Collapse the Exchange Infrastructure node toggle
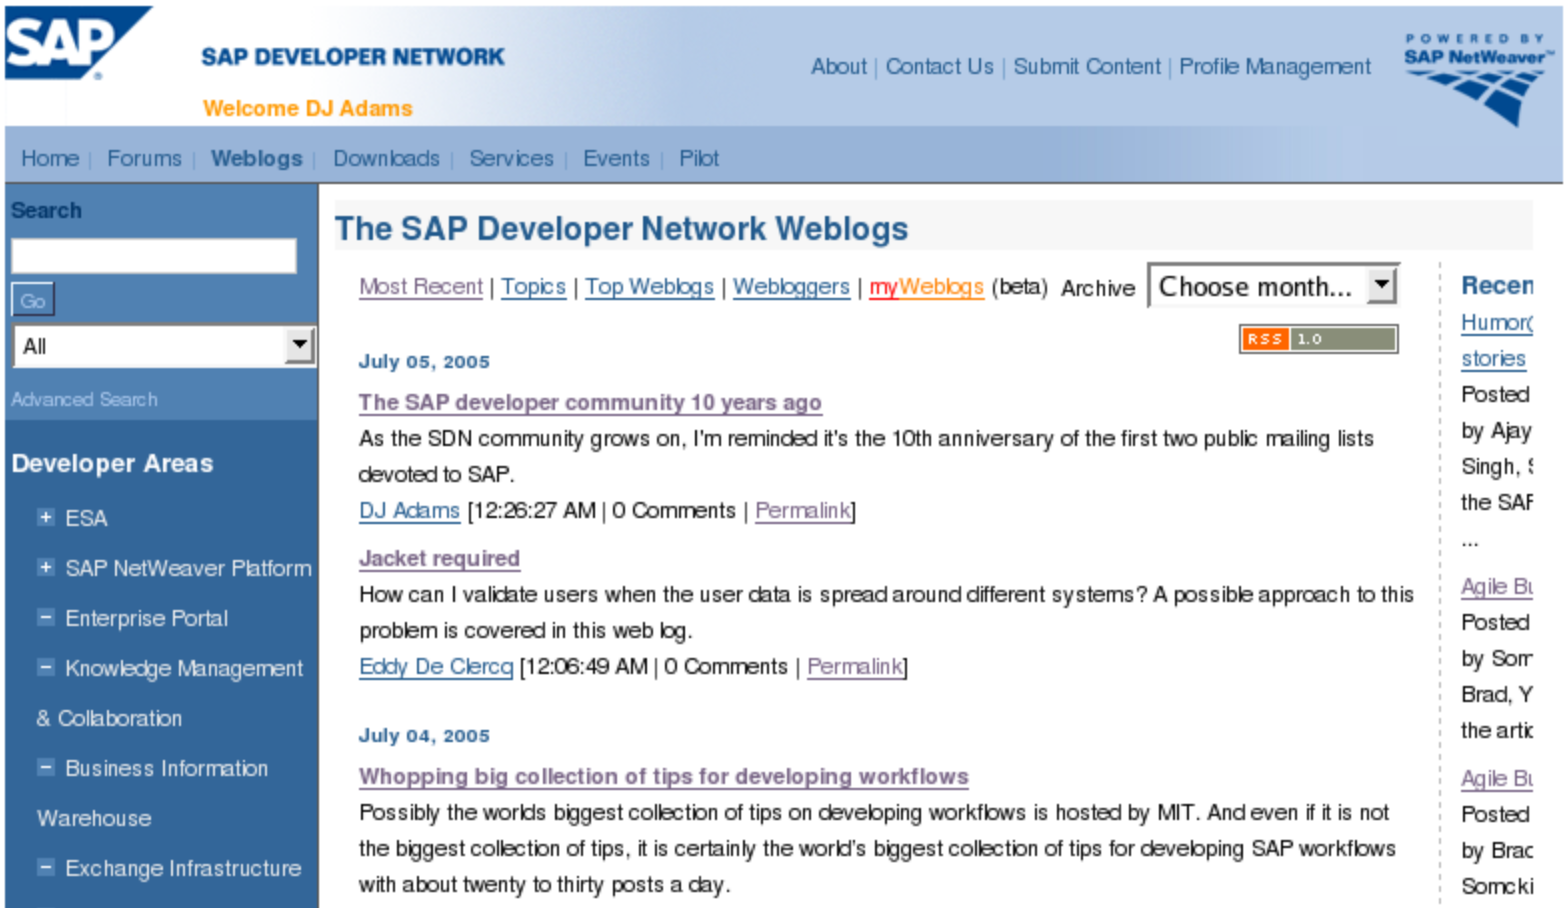Image resolution: width=1564 pixels, height=908 pixels. (x=45, y=867)
